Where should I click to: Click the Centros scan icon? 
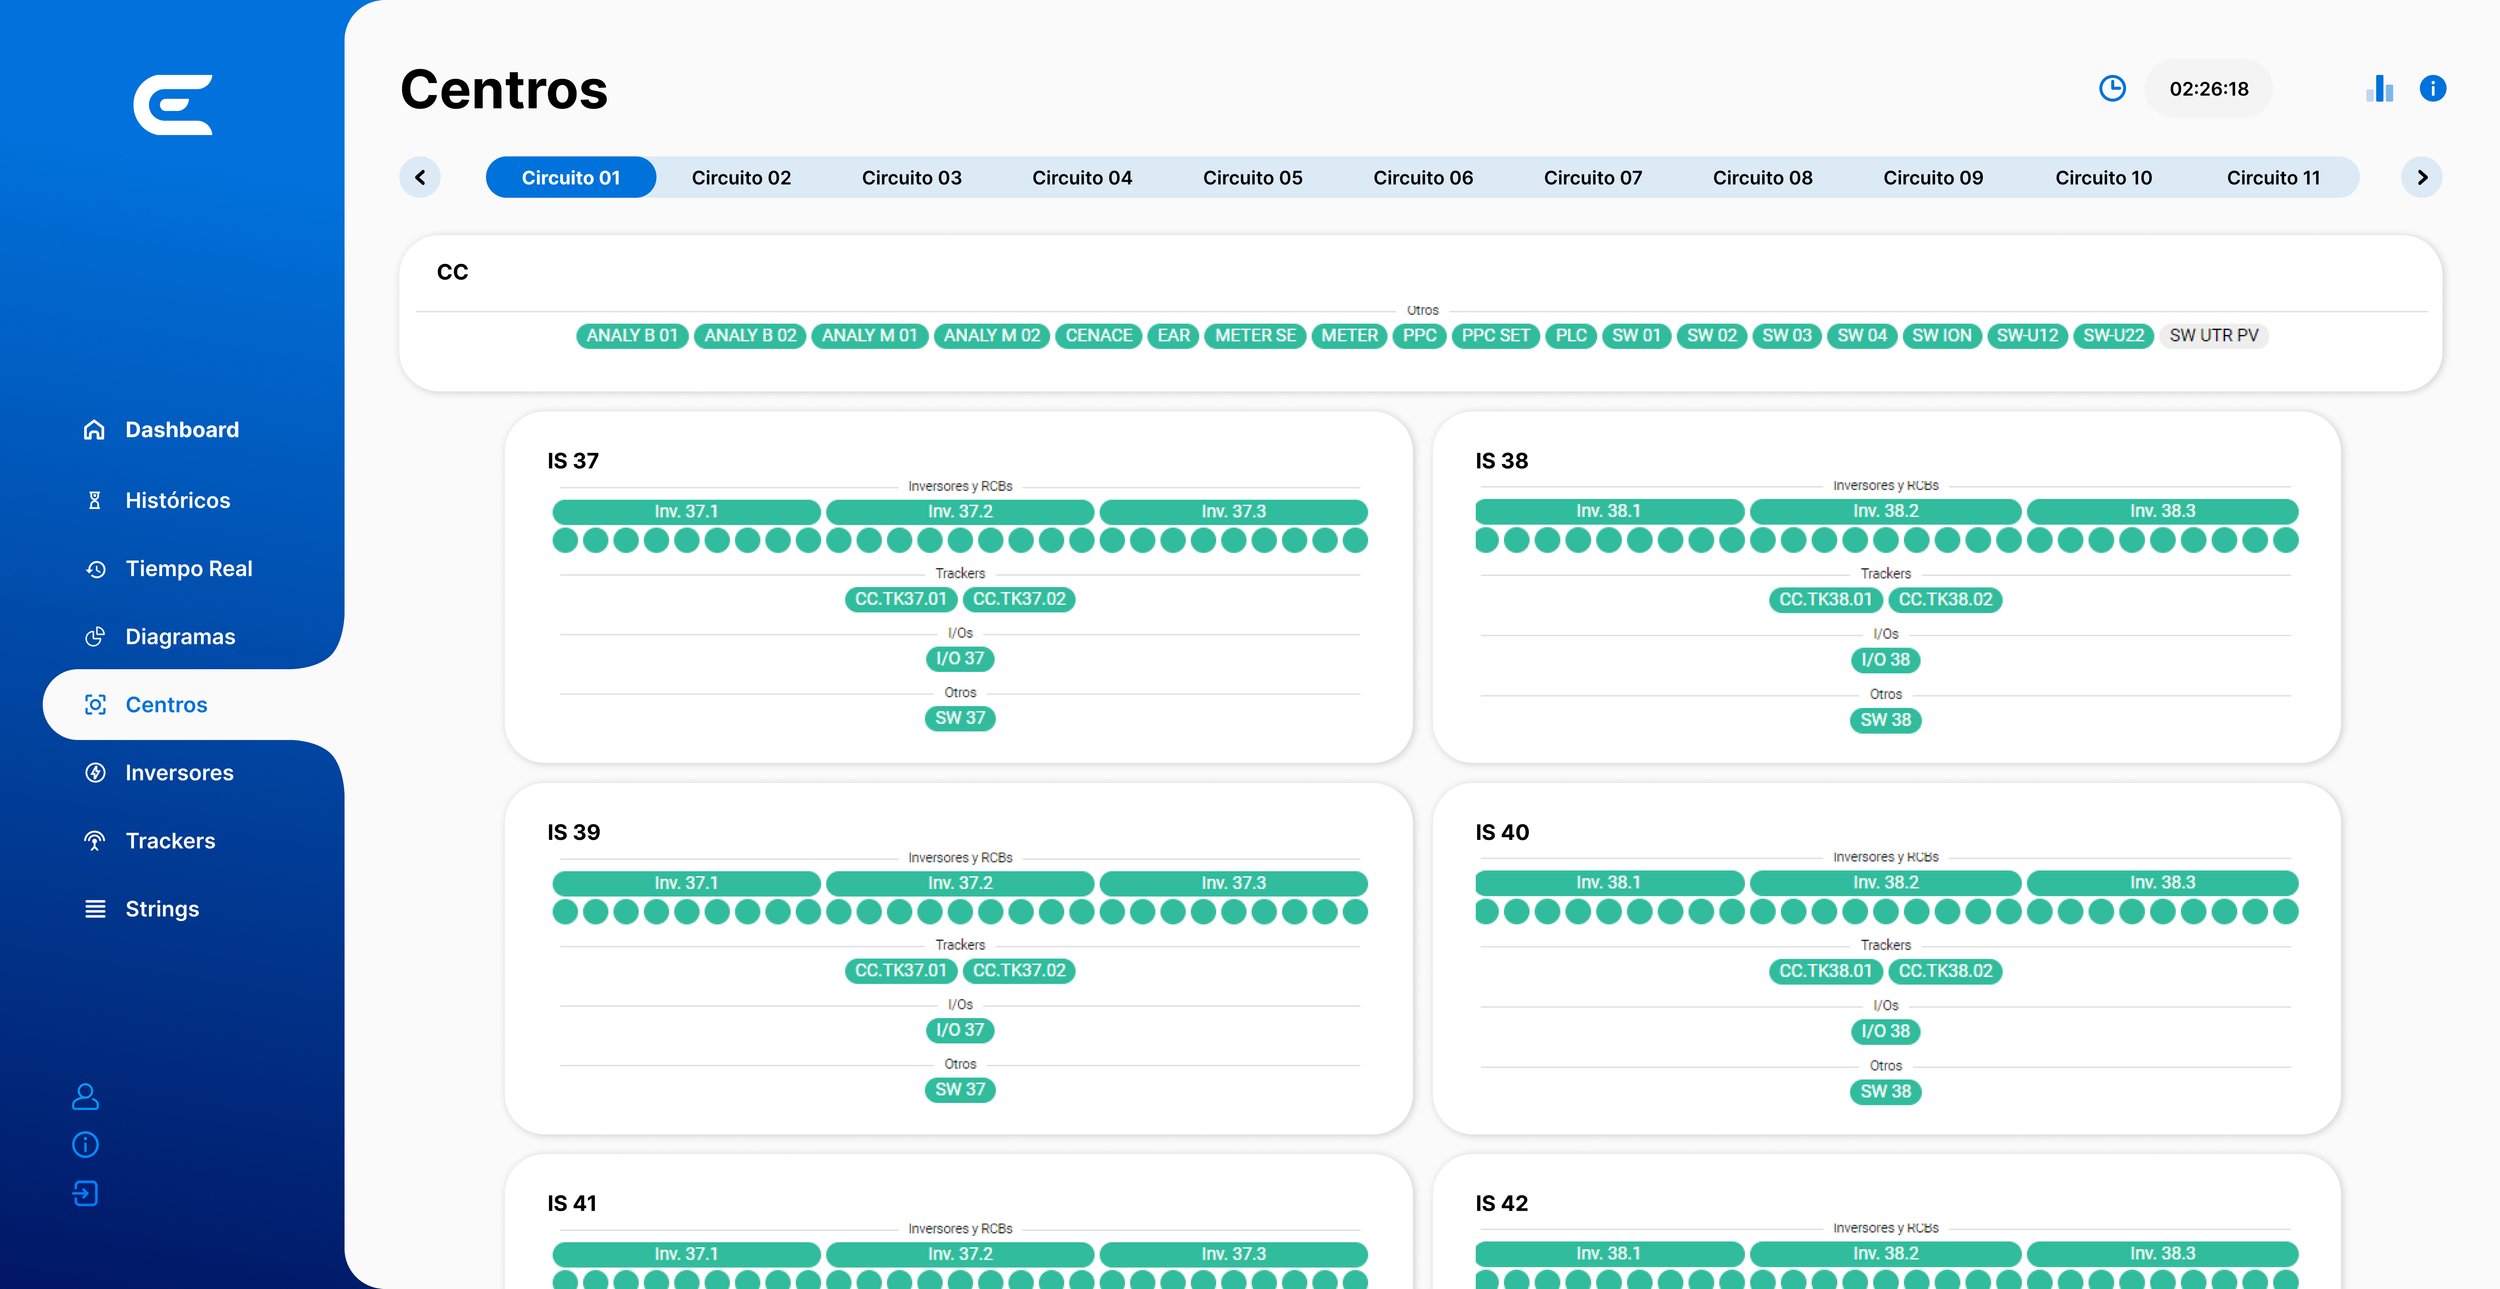click(x=95, y=705)
